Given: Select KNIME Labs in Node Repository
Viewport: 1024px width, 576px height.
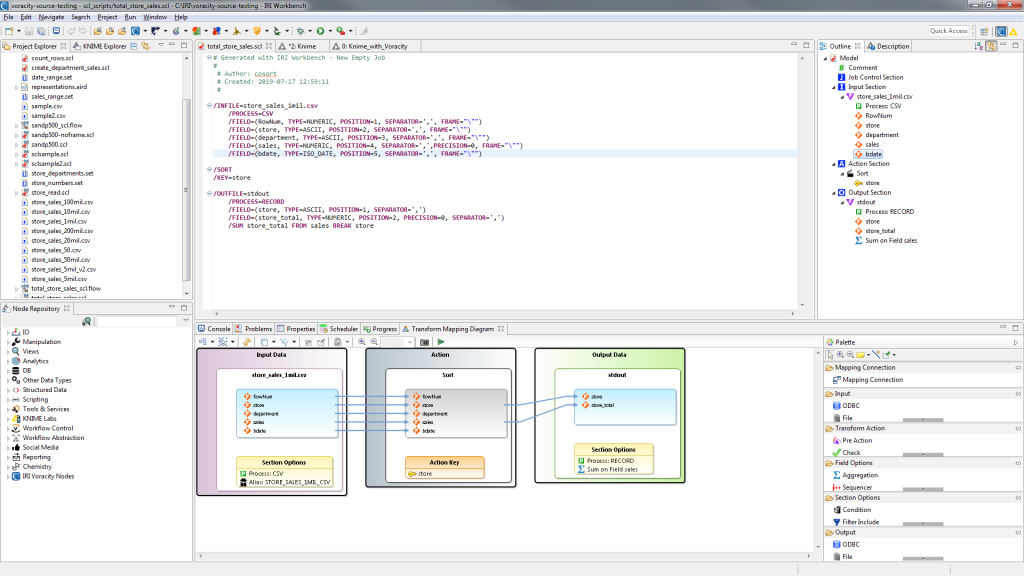Looking at the screenshot, I should [34, 419].
